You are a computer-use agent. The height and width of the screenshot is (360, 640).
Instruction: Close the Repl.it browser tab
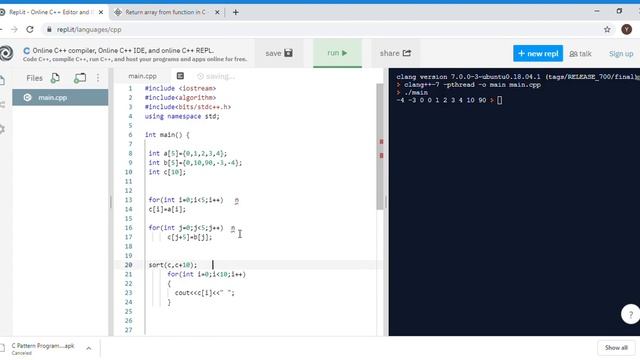tap(101, 12)
